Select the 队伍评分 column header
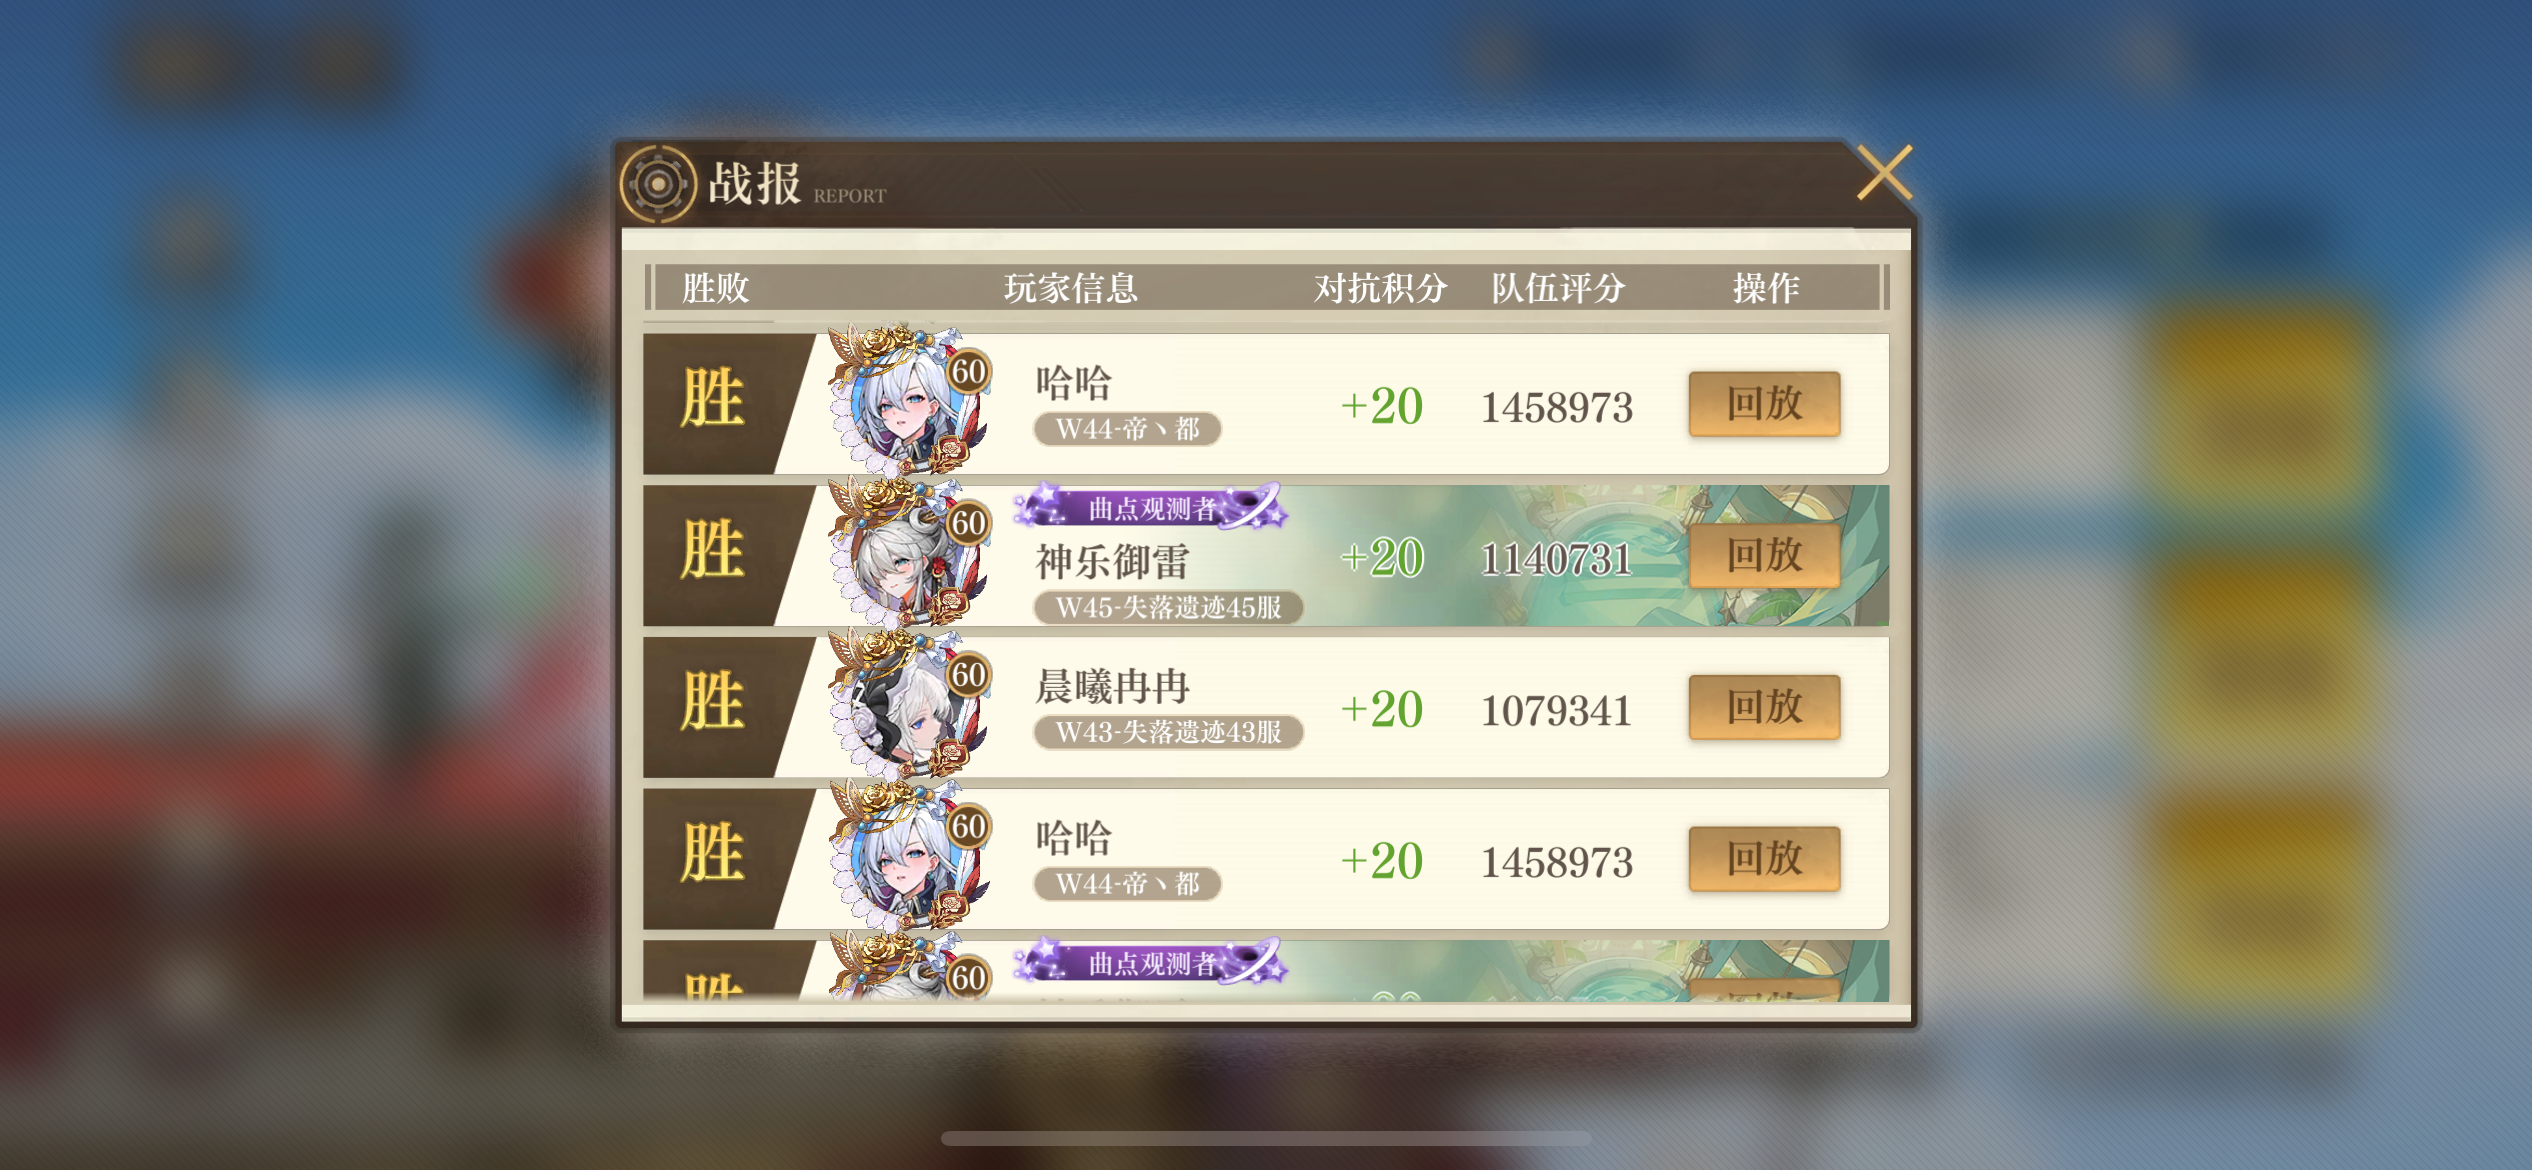Screen dimensions: 2532x1170 coord(1558,288)
